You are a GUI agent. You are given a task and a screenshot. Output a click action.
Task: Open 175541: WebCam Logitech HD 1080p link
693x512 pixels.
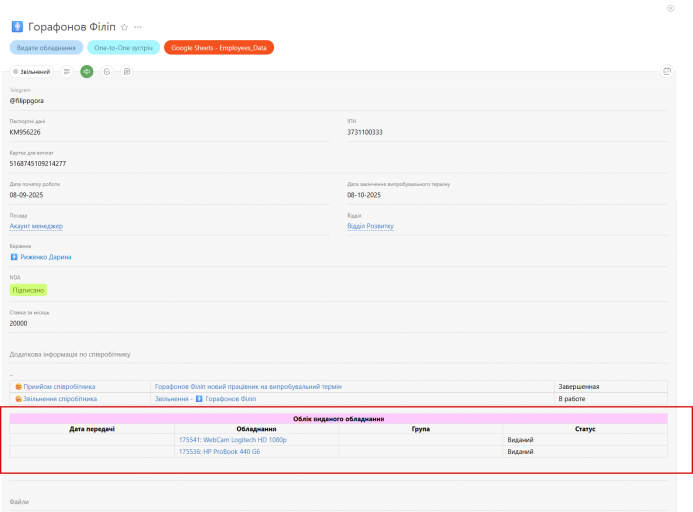click(x=233, y=439)
